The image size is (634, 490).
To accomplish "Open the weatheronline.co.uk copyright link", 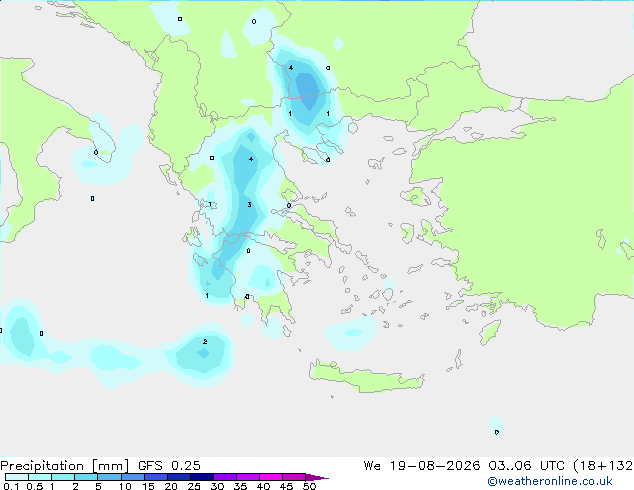I will pyautogui.click(x=550, y=481).
